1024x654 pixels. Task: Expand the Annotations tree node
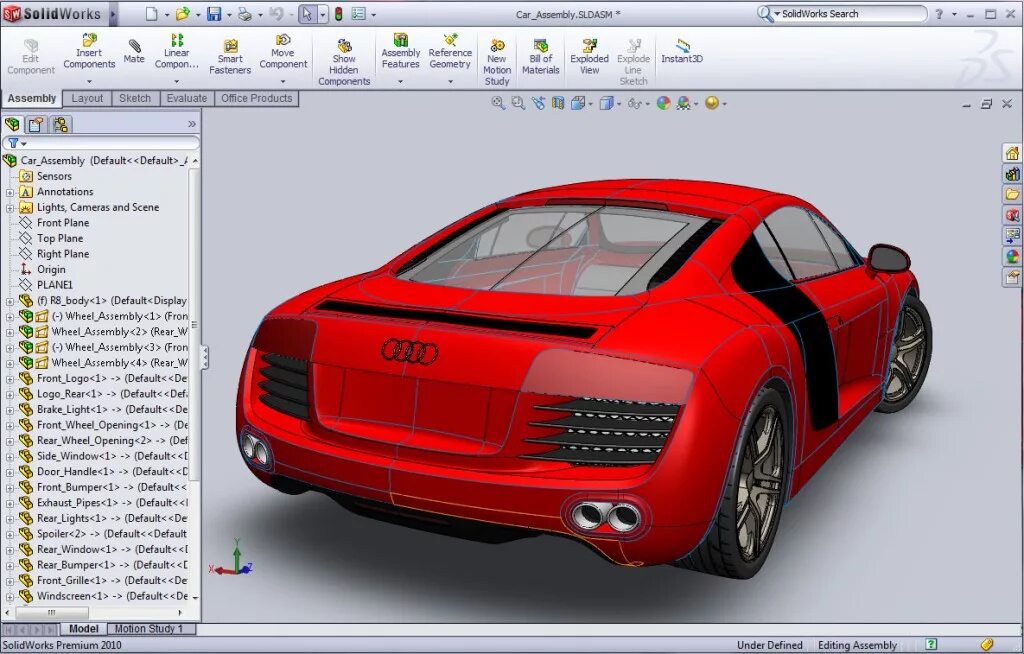click(10, 192)
